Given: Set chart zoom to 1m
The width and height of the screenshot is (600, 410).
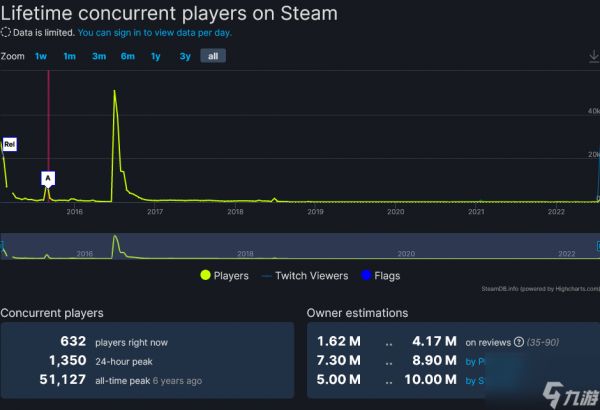Looking at the screenshot, I should coord(69,56).
